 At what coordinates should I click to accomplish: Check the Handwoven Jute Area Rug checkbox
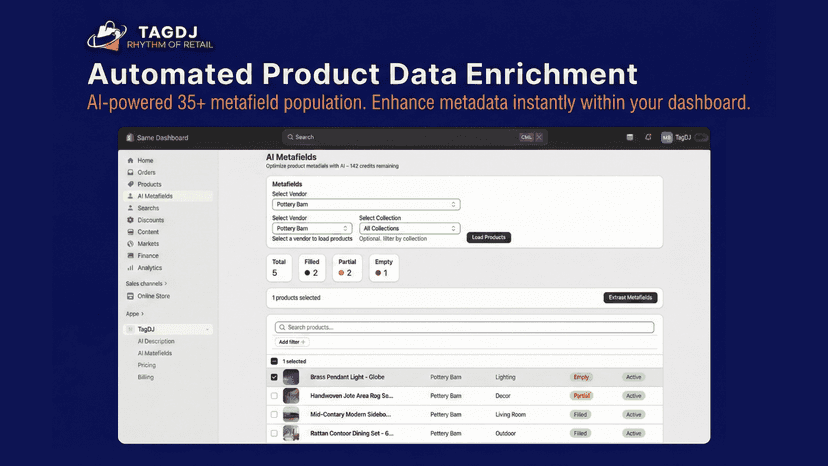tap(274, 396)
